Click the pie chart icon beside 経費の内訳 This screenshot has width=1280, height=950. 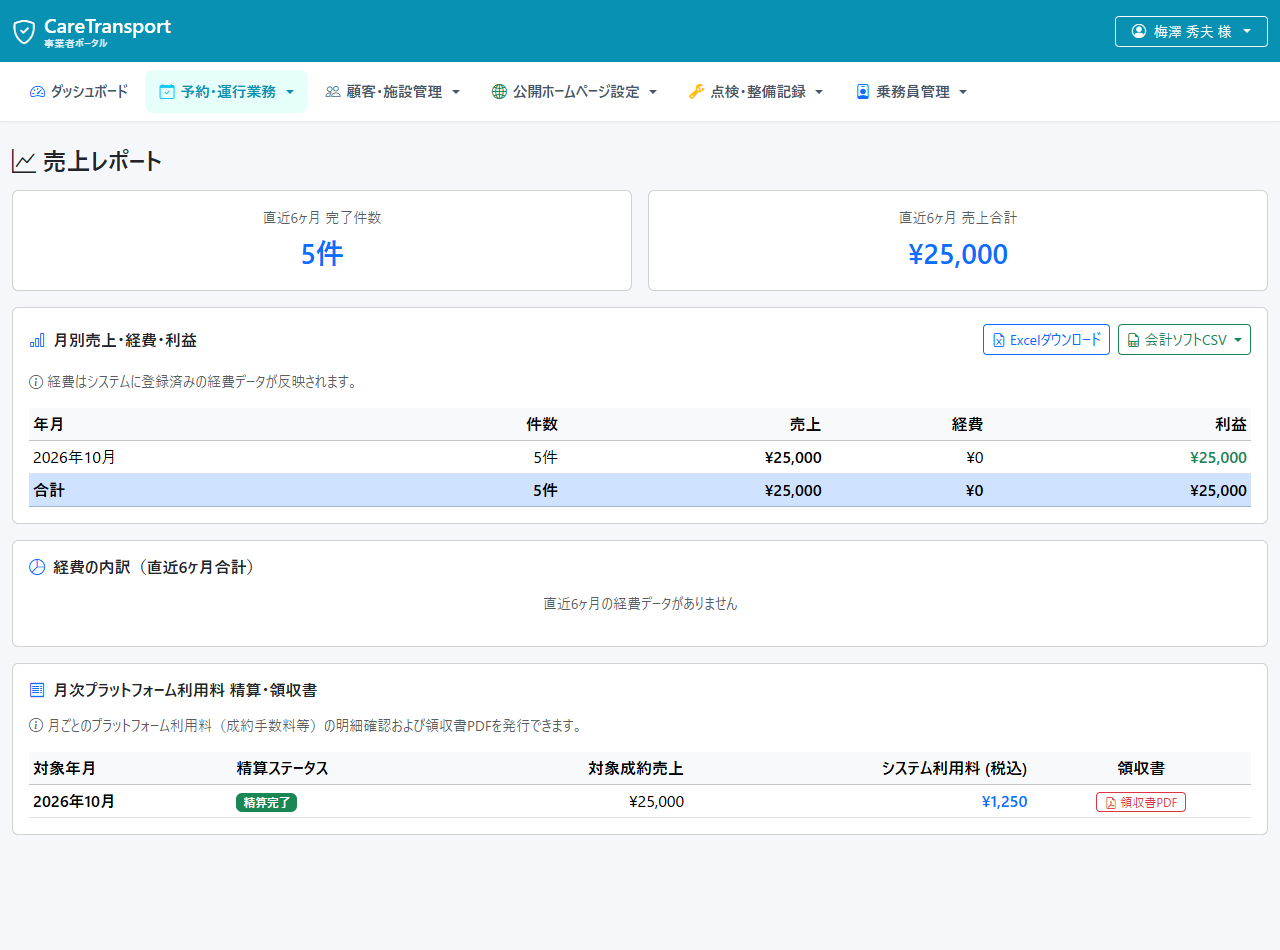(x=37, y=567)
